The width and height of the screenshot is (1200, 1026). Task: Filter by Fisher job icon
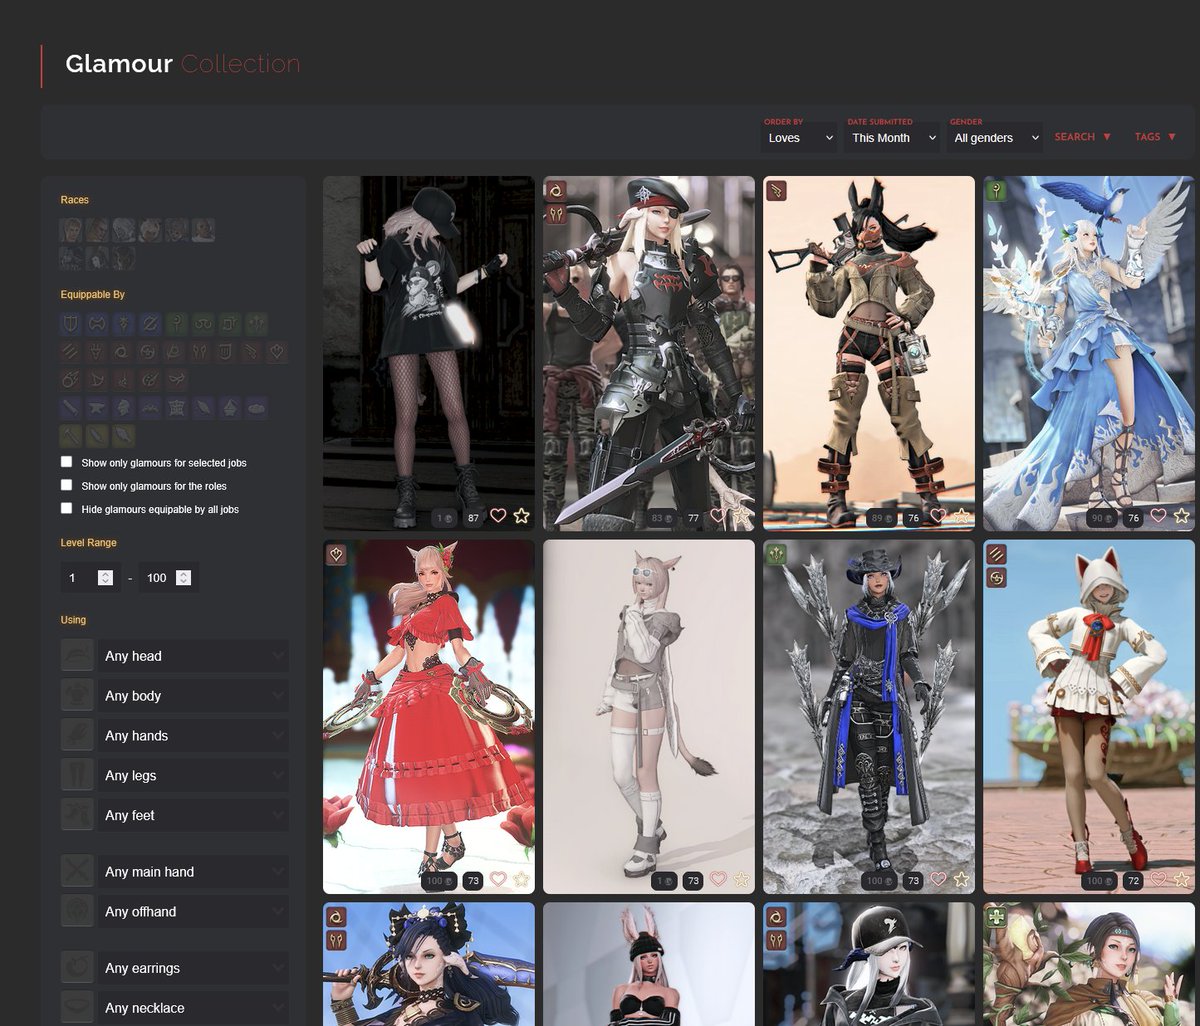(123, 436)
